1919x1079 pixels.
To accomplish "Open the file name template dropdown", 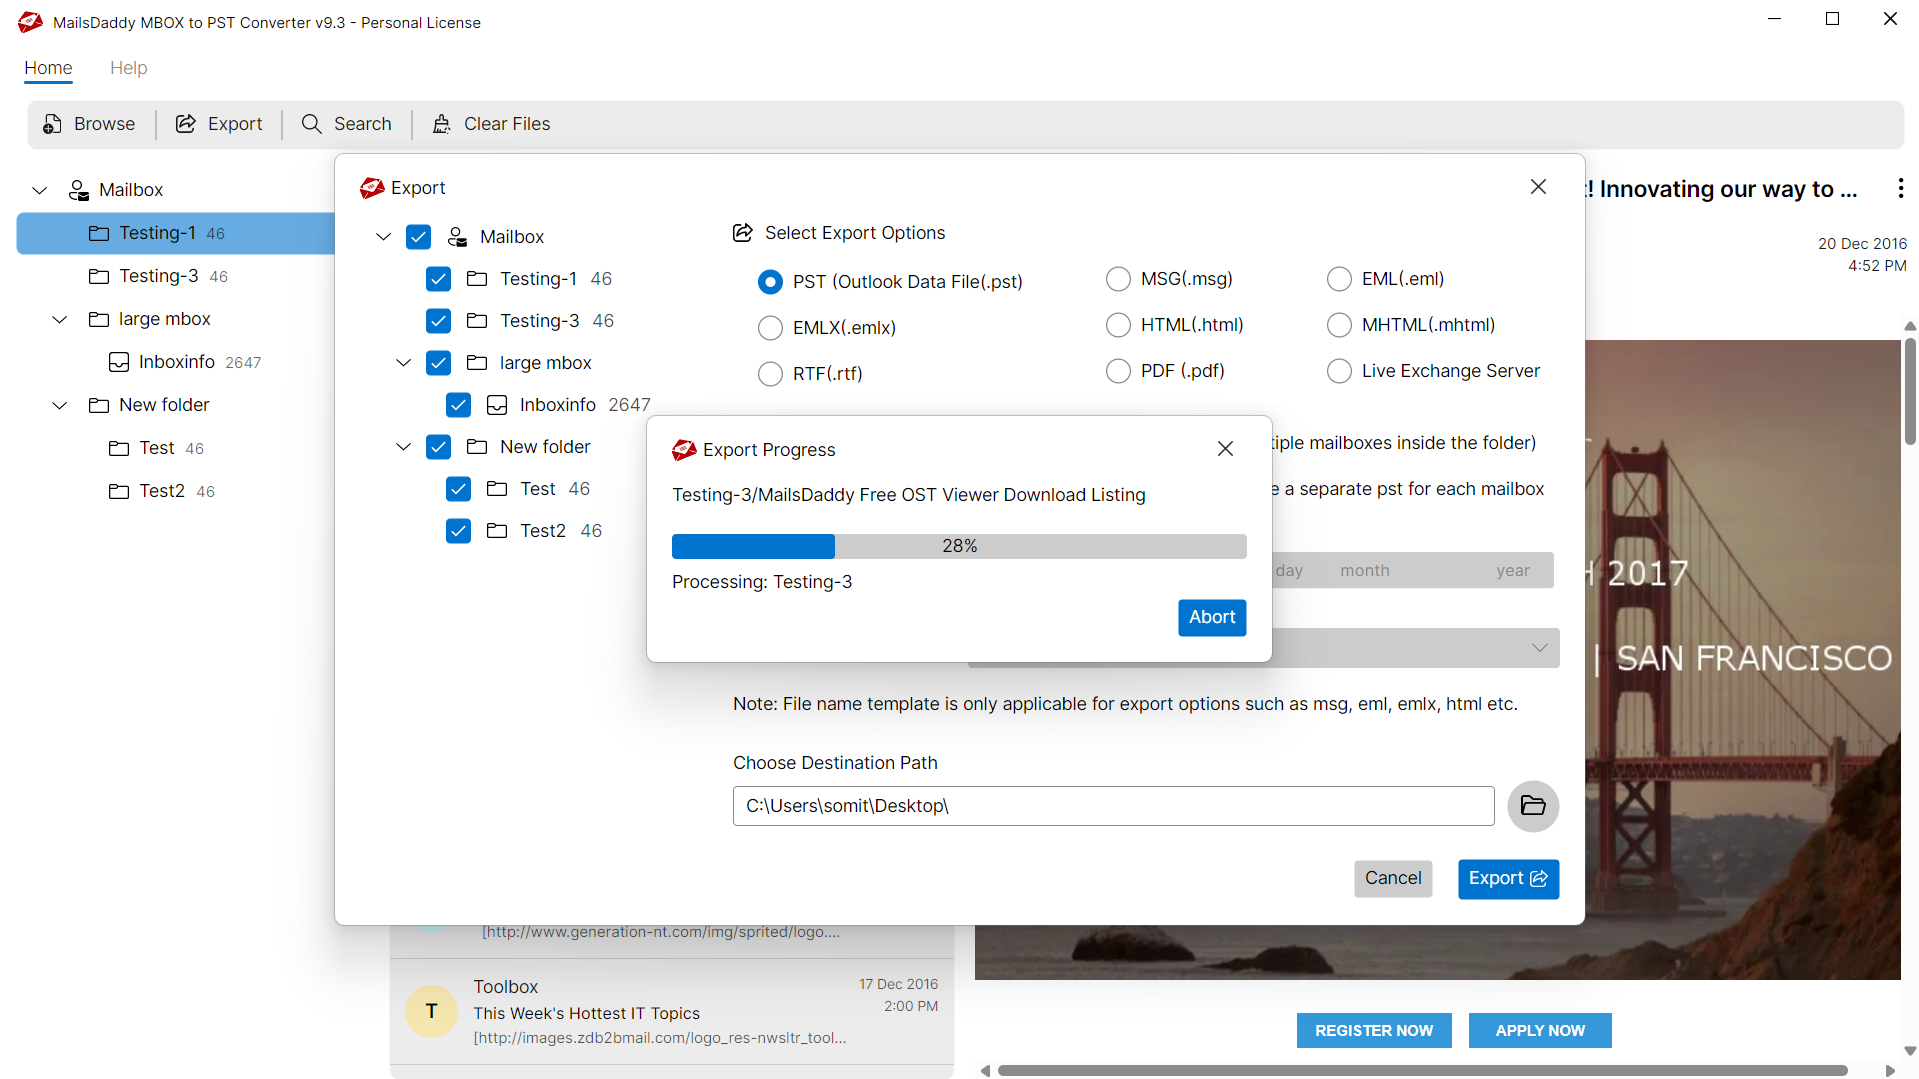I will [x=1539, y=648].
